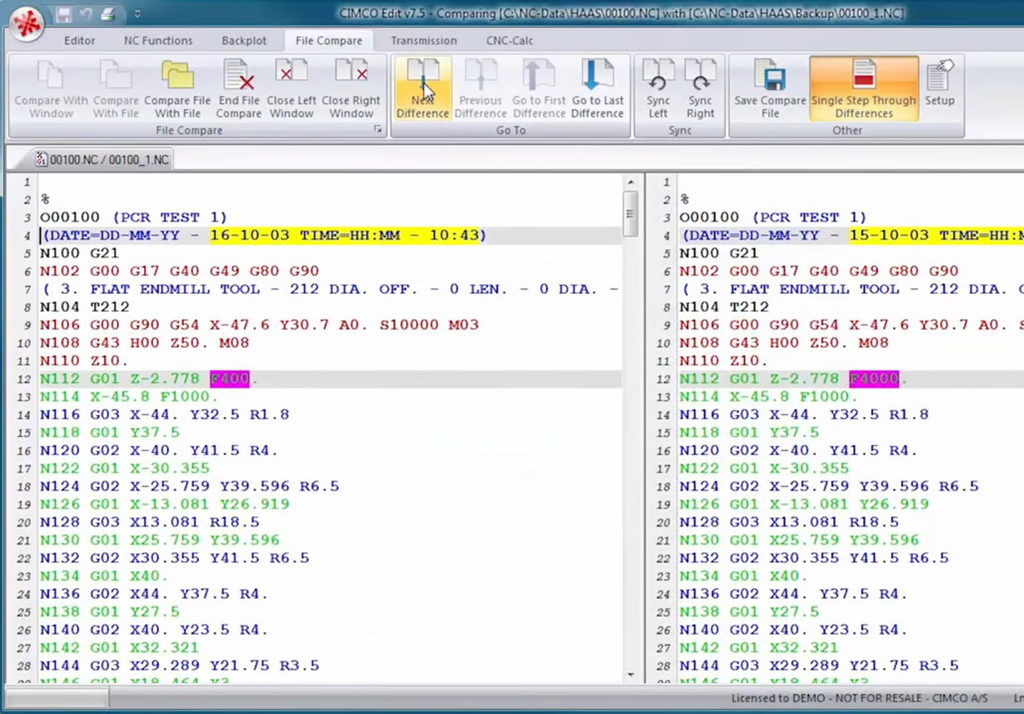The image size is (1024, 714).
Task: Sync Right file changes
Action: (x=700, y=89)
